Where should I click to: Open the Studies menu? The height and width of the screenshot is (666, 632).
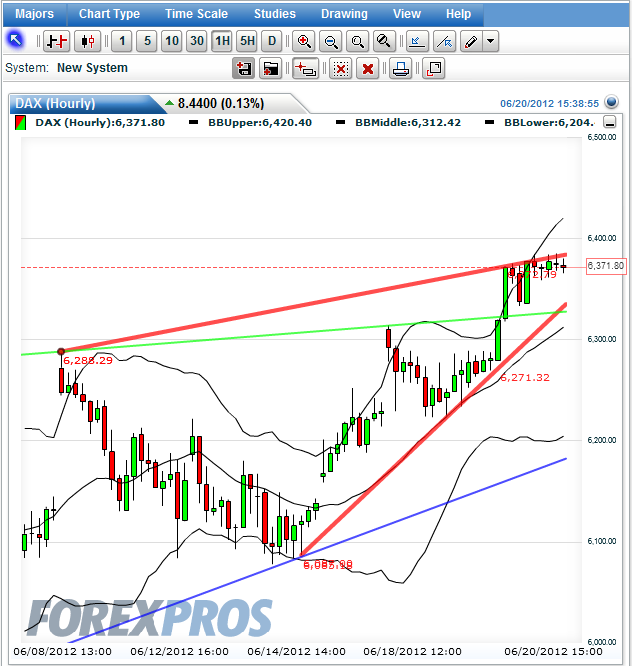point(274,14)
